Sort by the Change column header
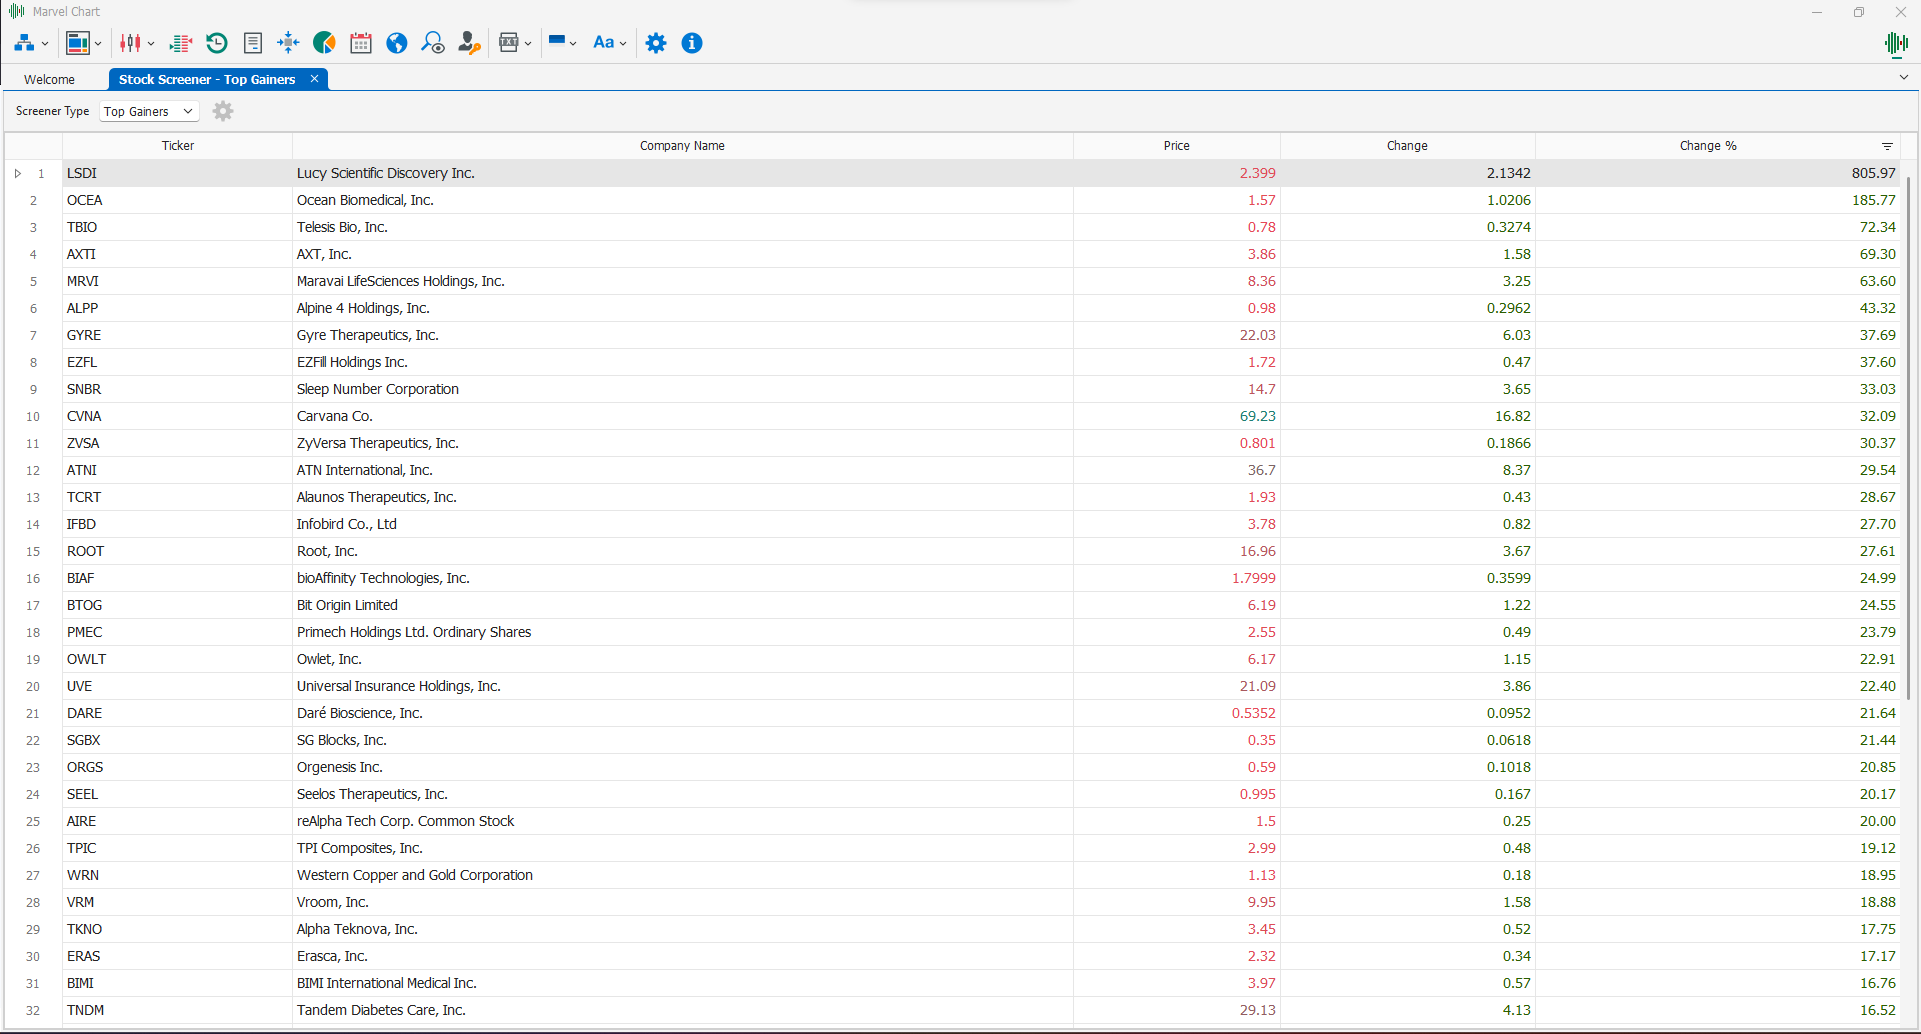Viewport: 1921px width, 1034px height. [x=1407, y=146]
